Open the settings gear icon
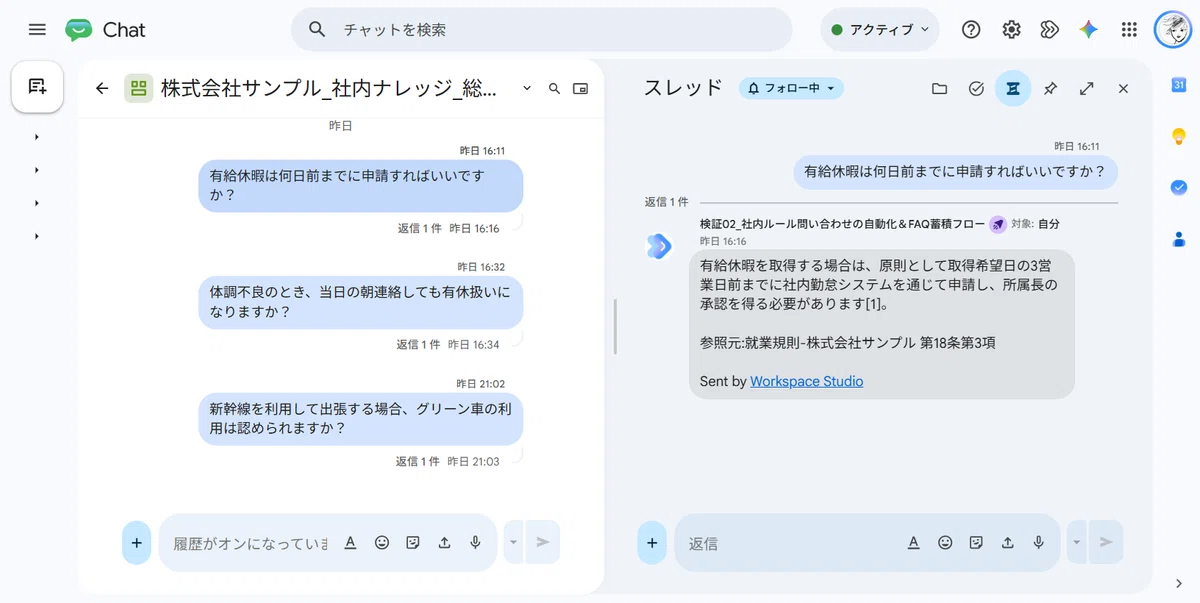Image resolution: width=1200 pixels, height=603 pixels. tap(1011, 30)
